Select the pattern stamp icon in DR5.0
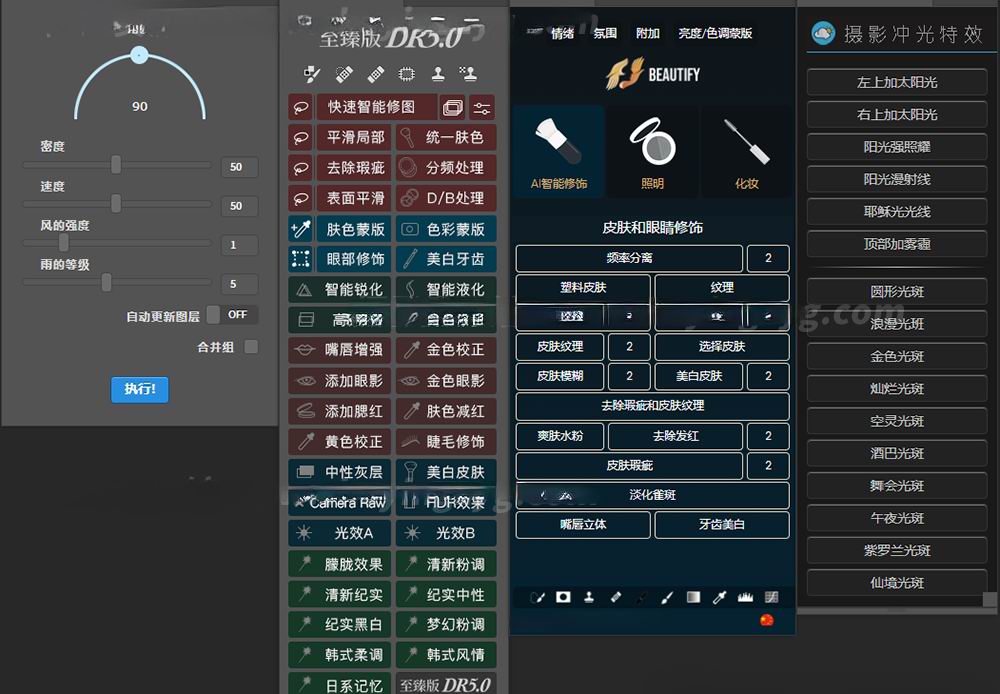The image size is (1000, 694). coord(468,75)
